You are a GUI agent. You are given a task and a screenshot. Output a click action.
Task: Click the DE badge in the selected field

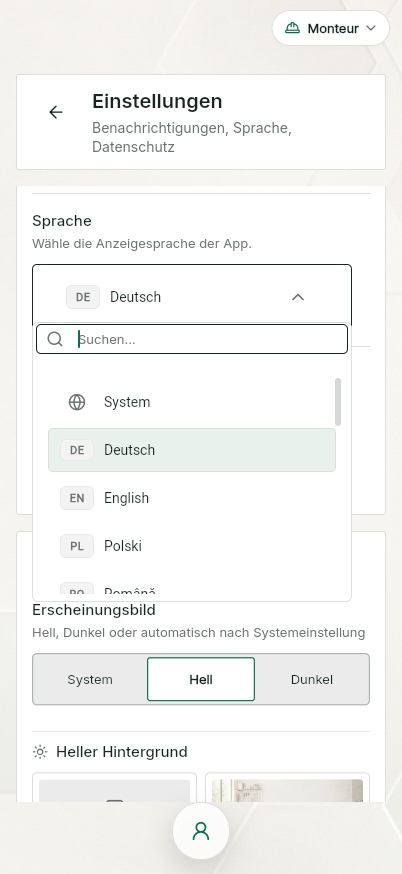83,297
